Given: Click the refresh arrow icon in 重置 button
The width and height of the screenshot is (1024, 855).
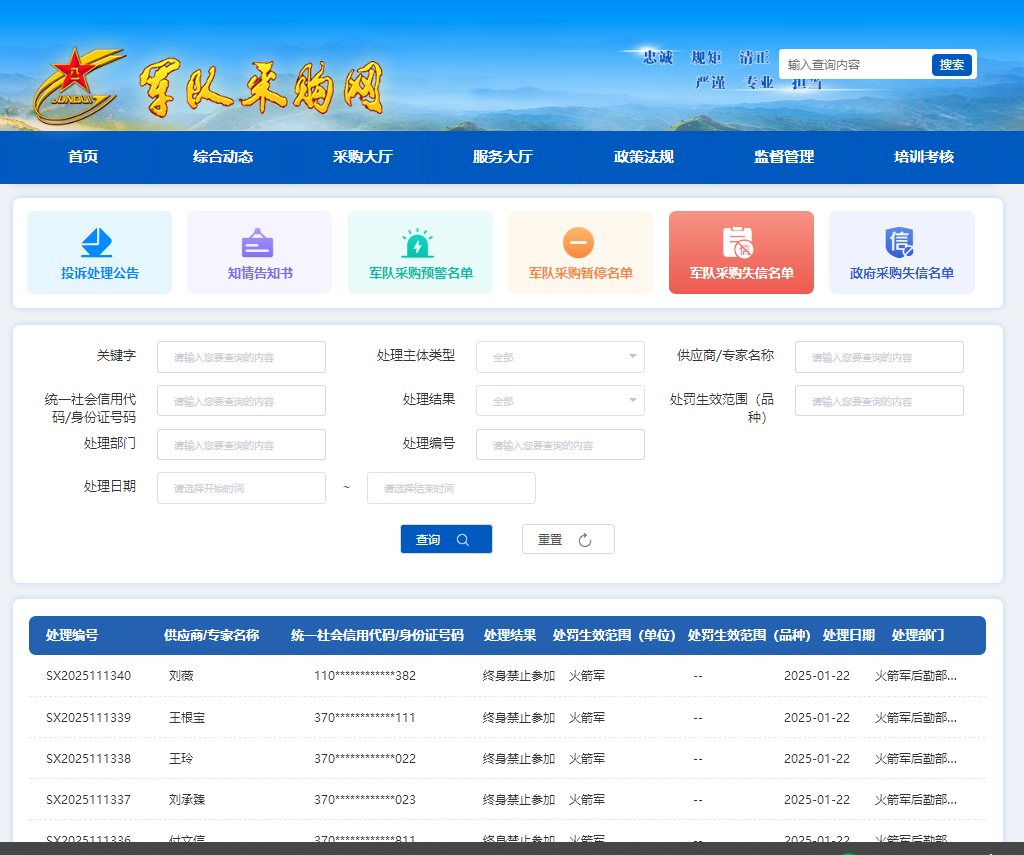Looking at the screenshot, I should click(585, 540).
